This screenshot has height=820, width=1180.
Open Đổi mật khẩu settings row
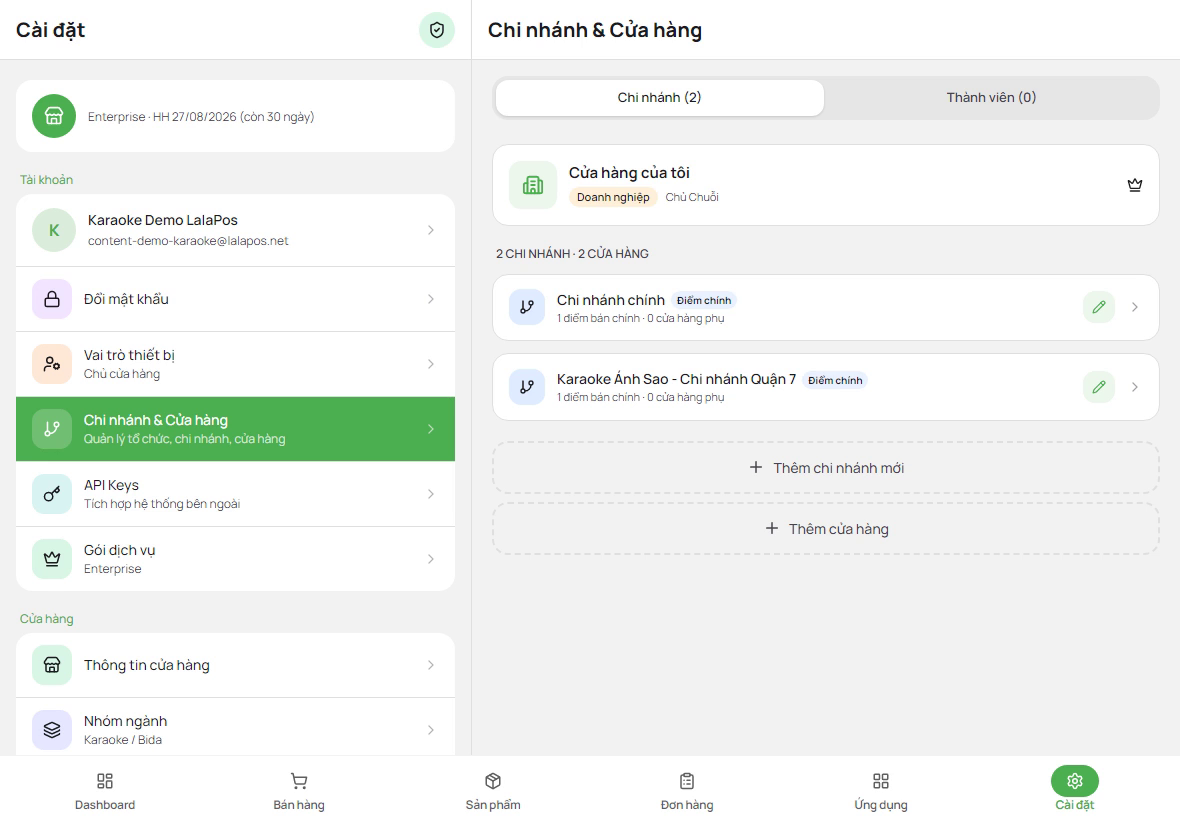coord(236,299)
